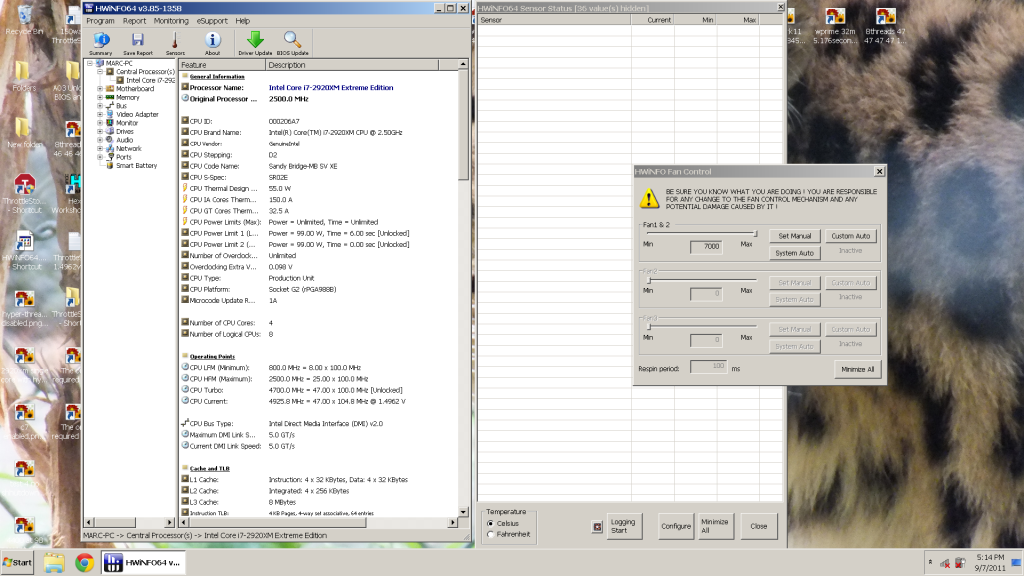Click the taskbar clock showing 5:14 PM

[990, 562]
